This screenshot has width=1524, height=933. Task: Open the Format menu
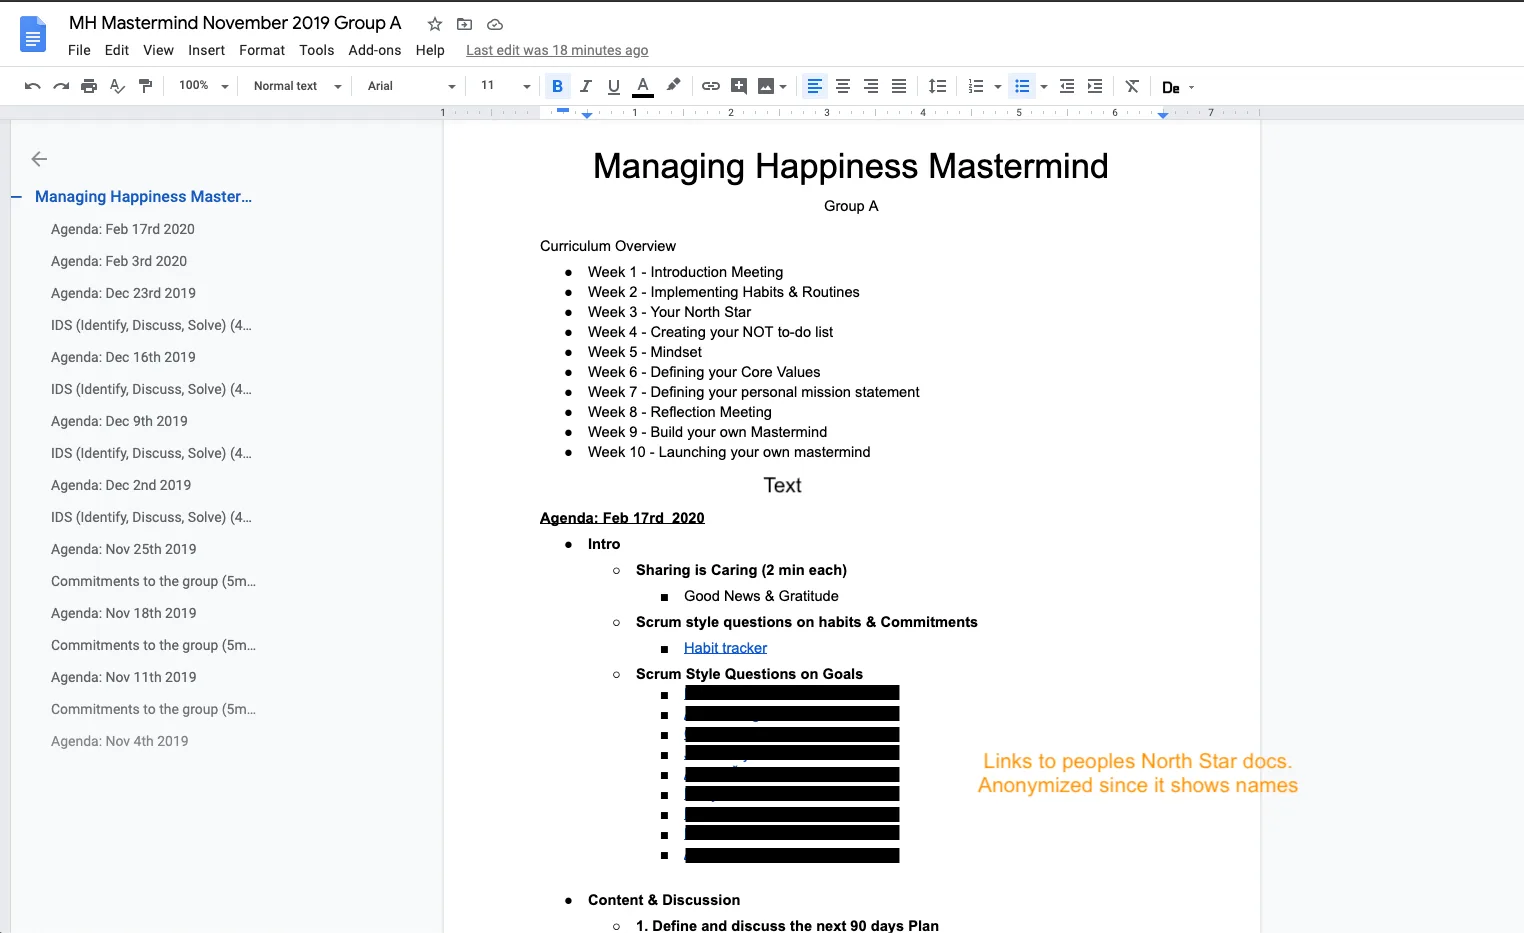tap(261, 50)
